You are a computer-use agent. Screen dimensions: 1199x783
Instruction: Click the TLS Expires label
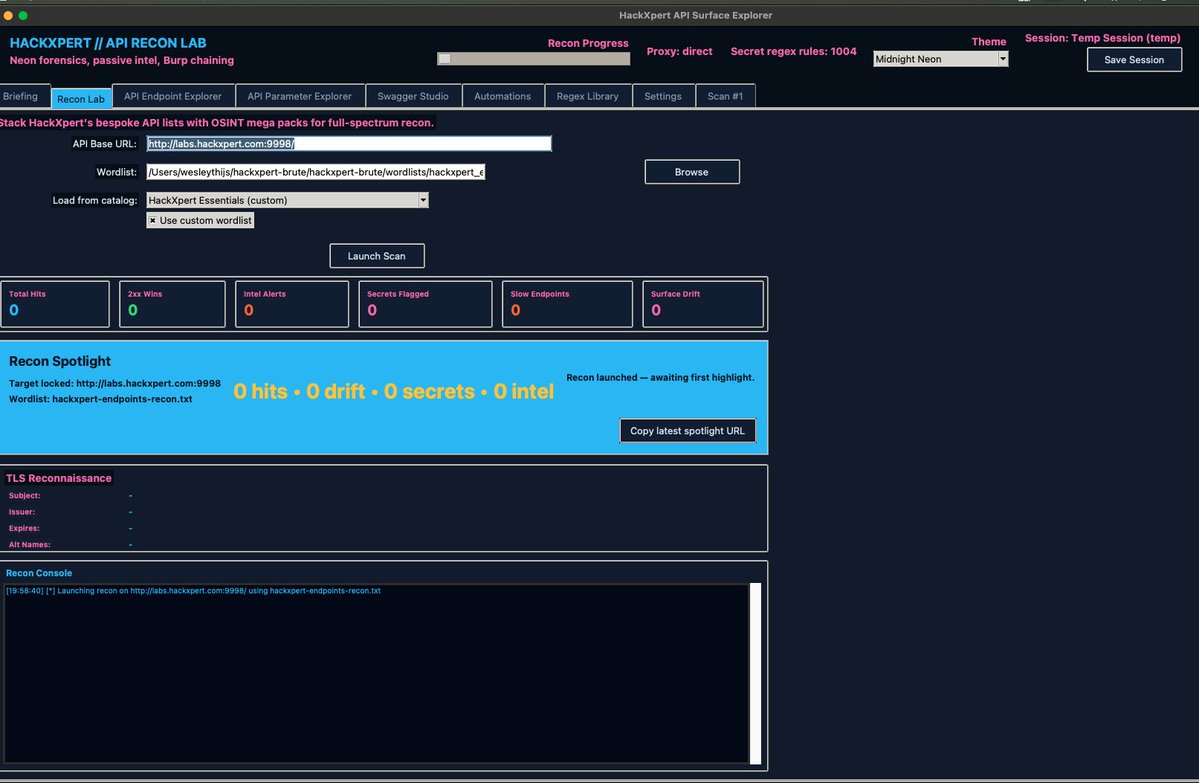click(x=24, y=528)
